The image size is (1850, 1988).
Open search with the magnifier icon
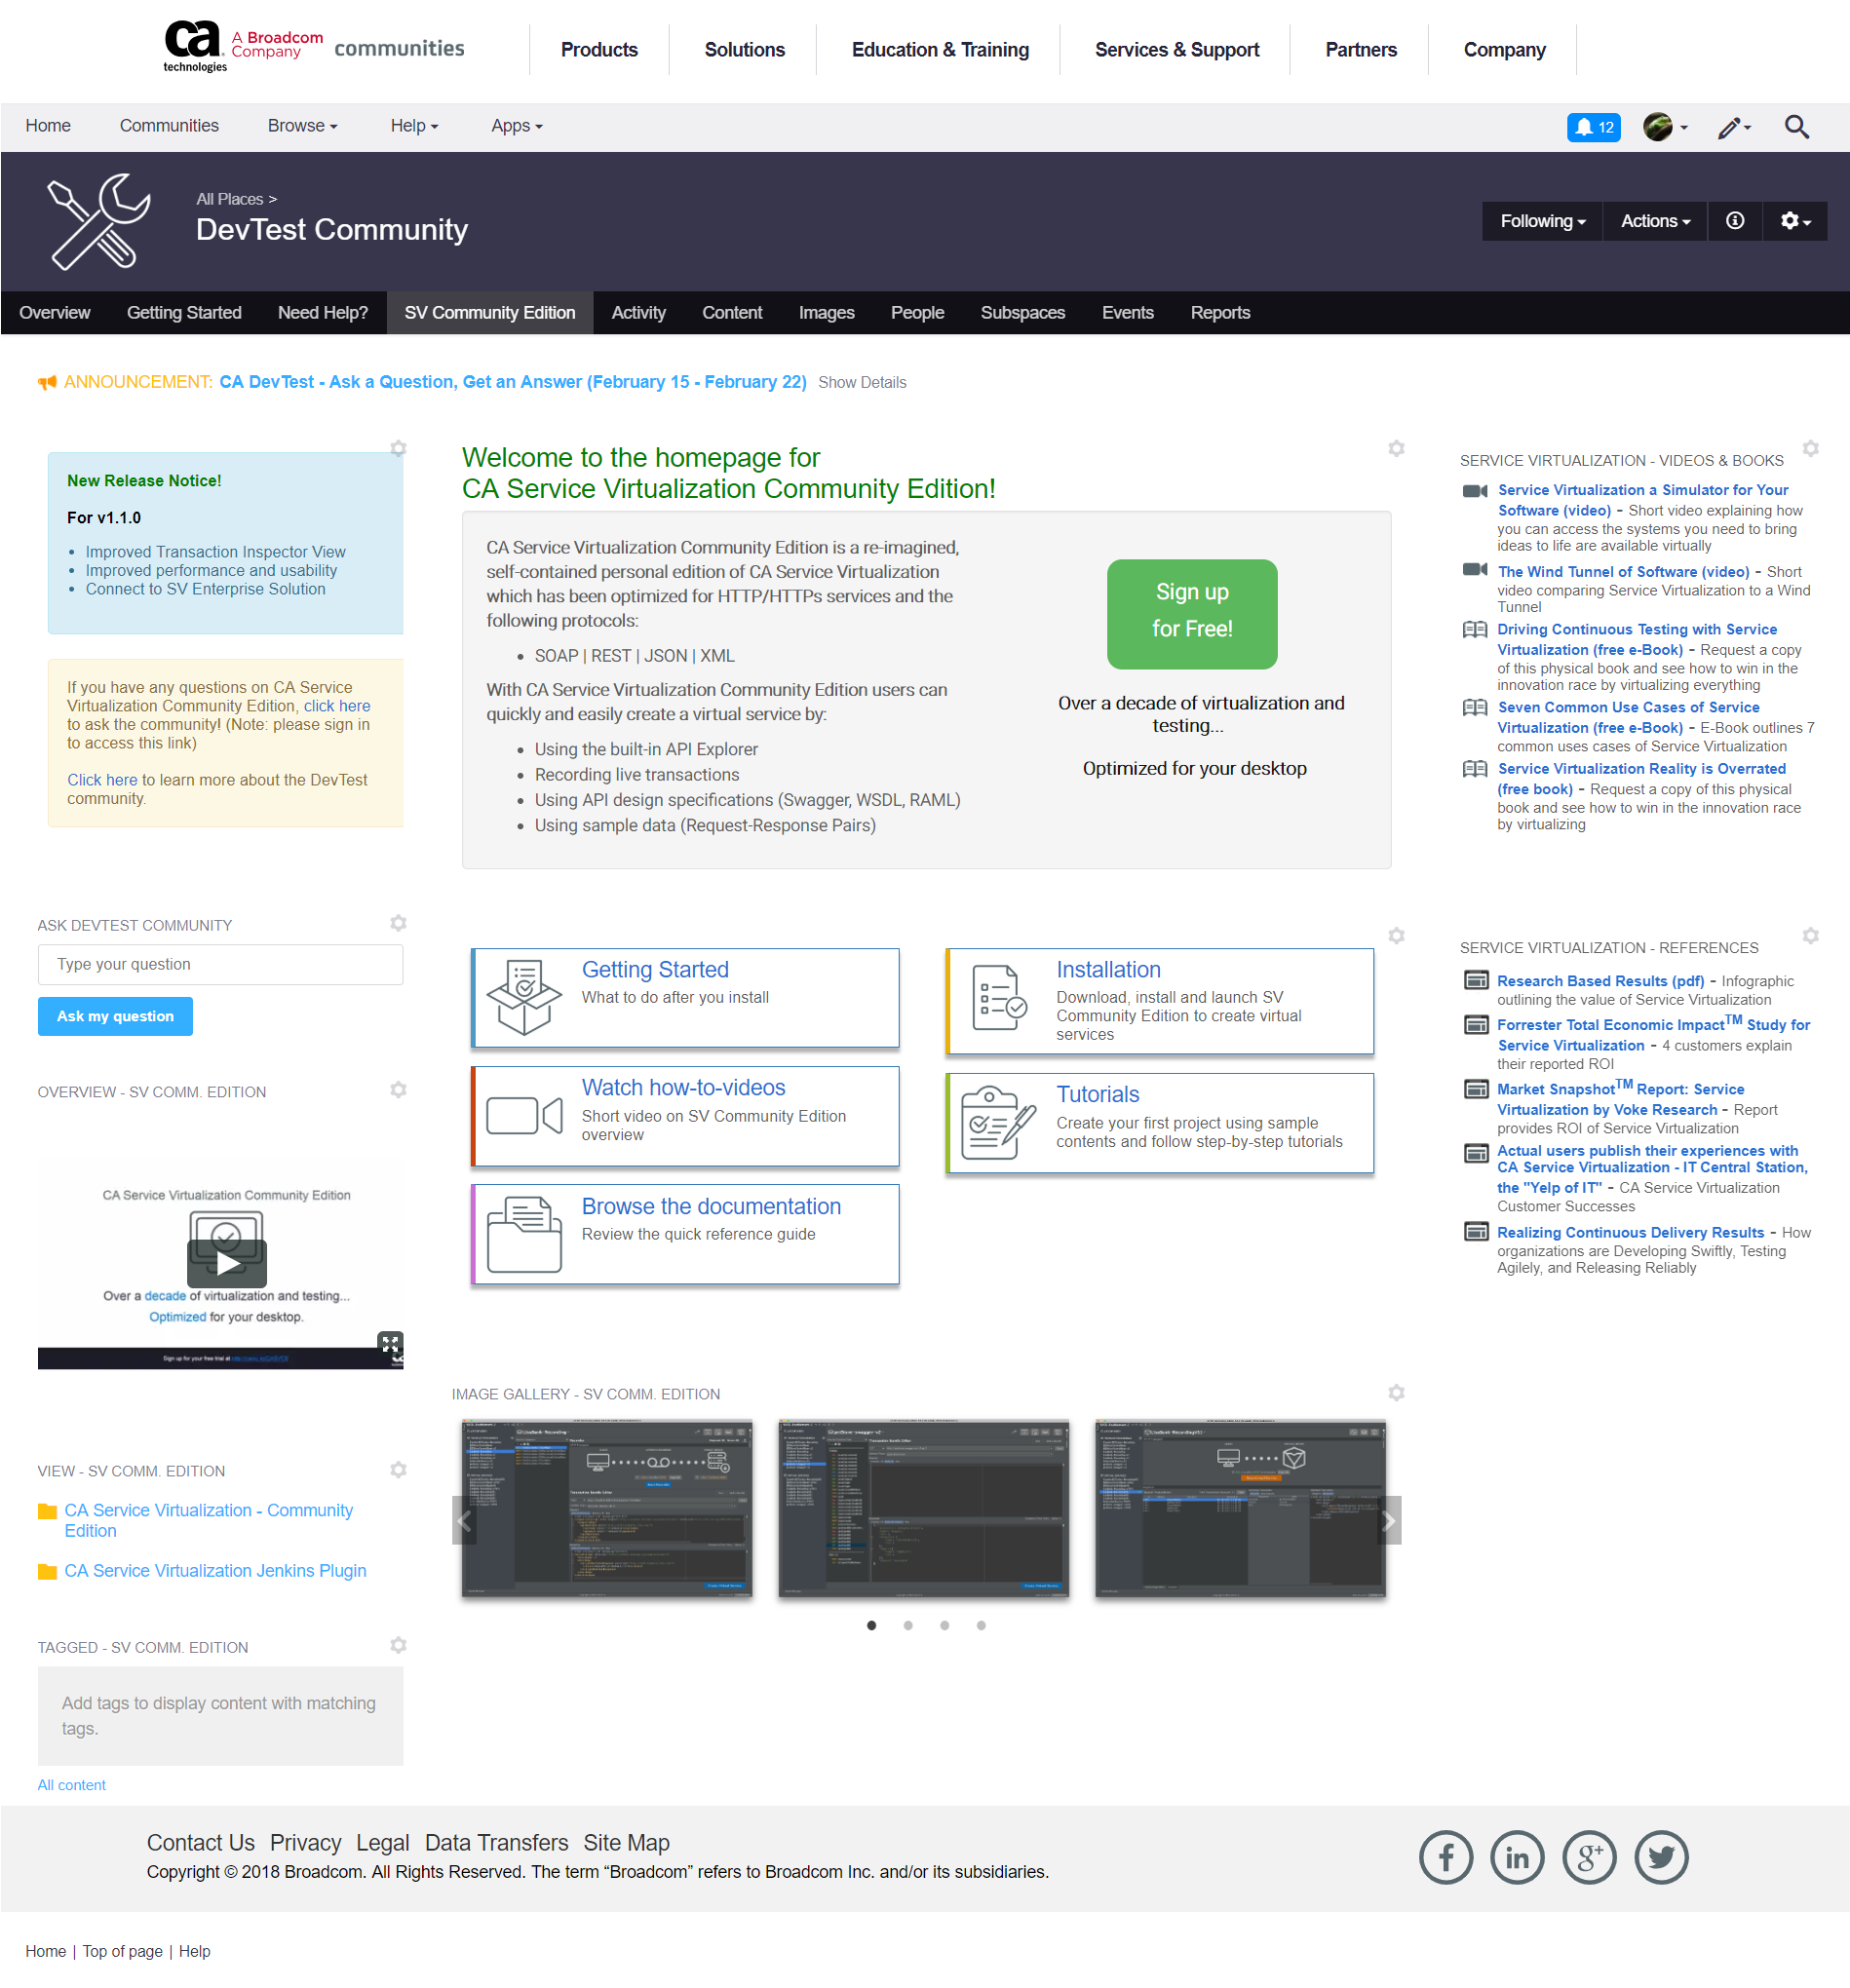[1796, 127]
